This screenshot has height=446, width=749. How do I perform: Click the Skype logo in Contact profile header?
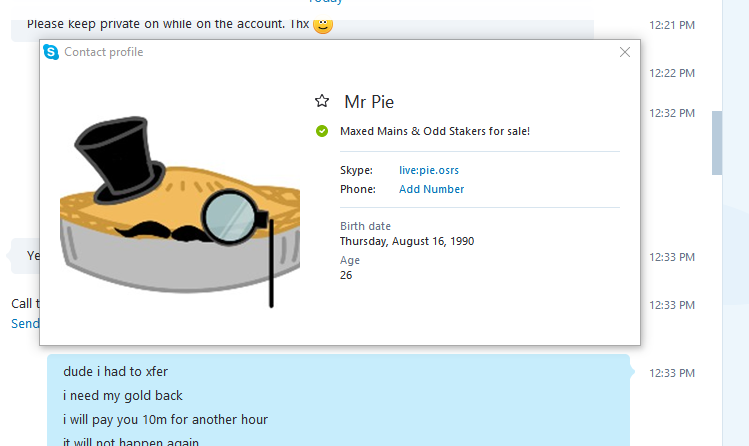click(51, 52)
